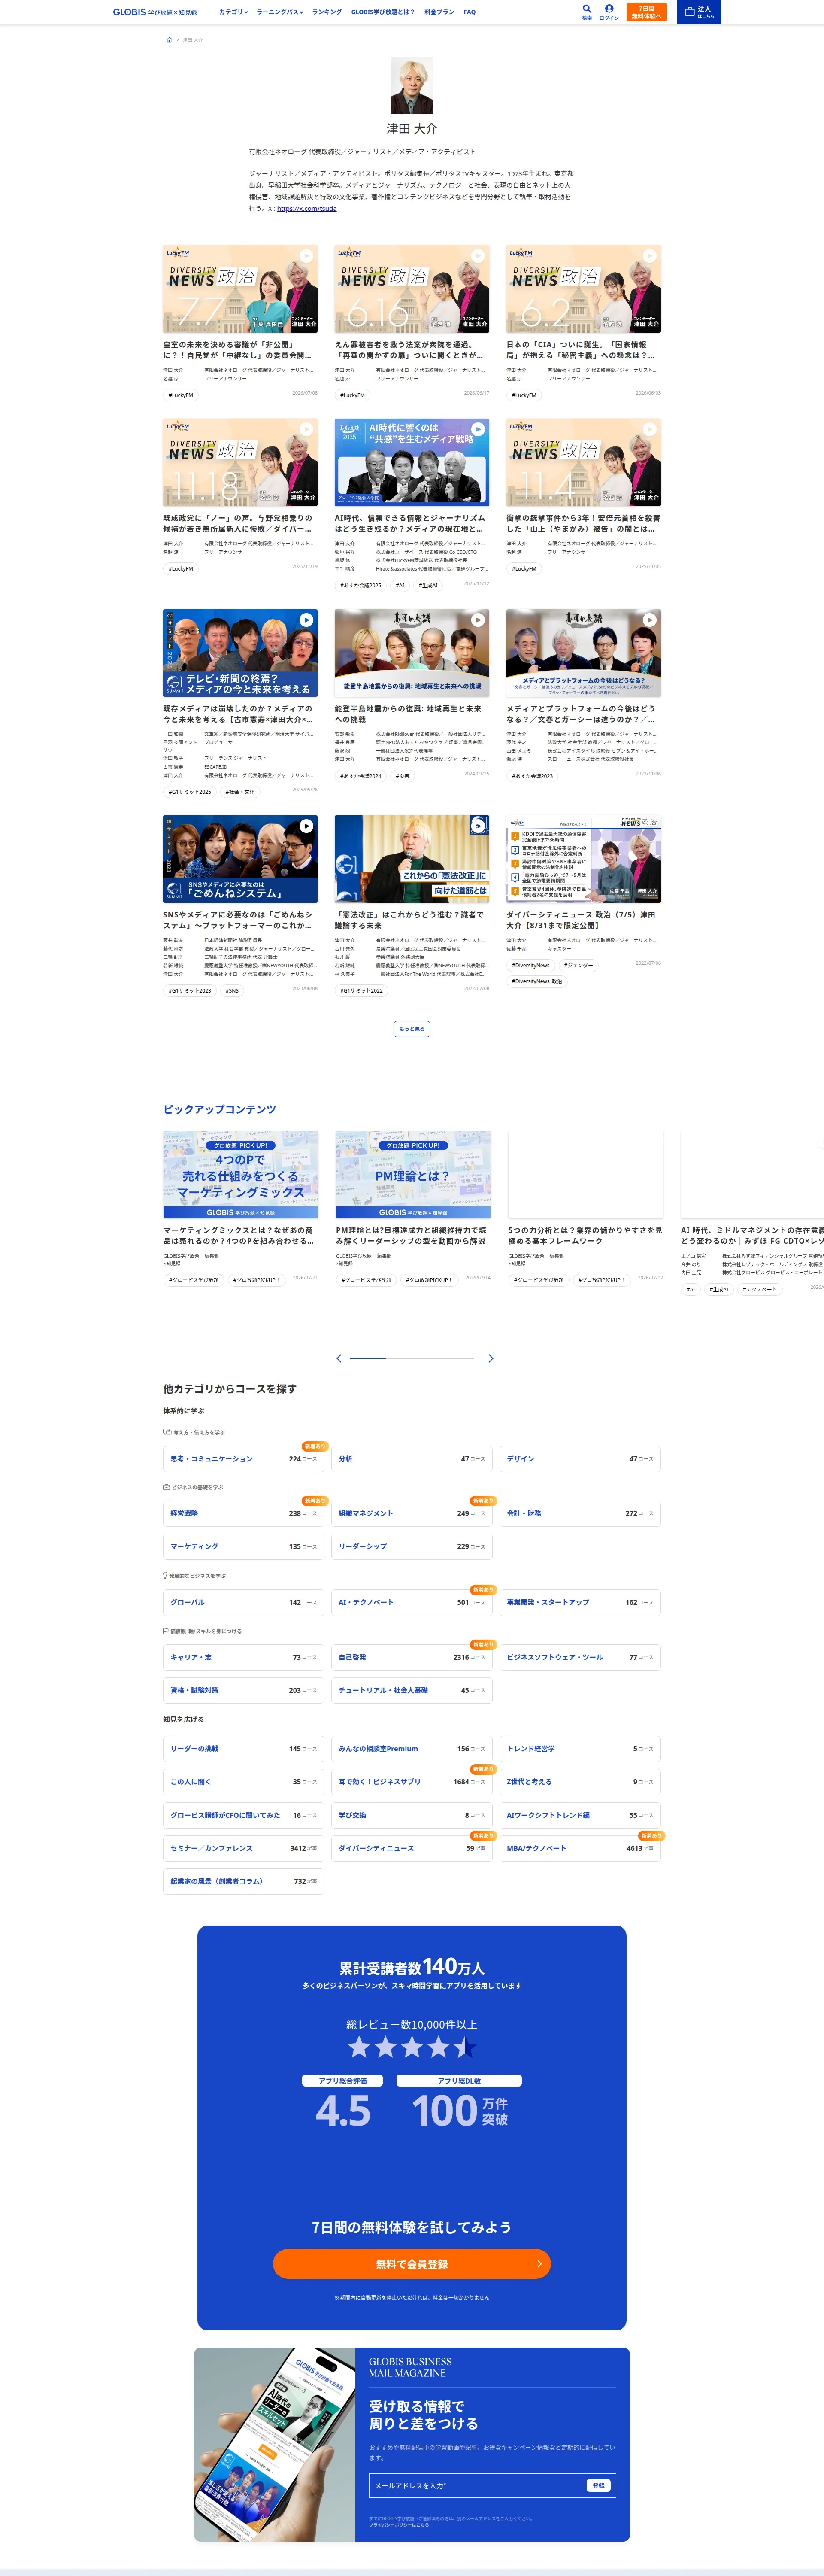824x2576 pixels.
Task: Click the pickup carousel progress bar
Action: point(412,1358)
